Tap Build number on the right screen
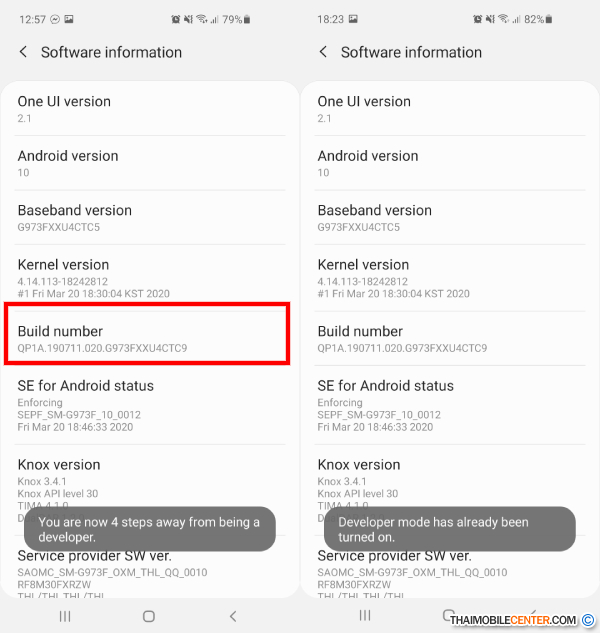The image size is (600, 633). (x=450, y=338)
